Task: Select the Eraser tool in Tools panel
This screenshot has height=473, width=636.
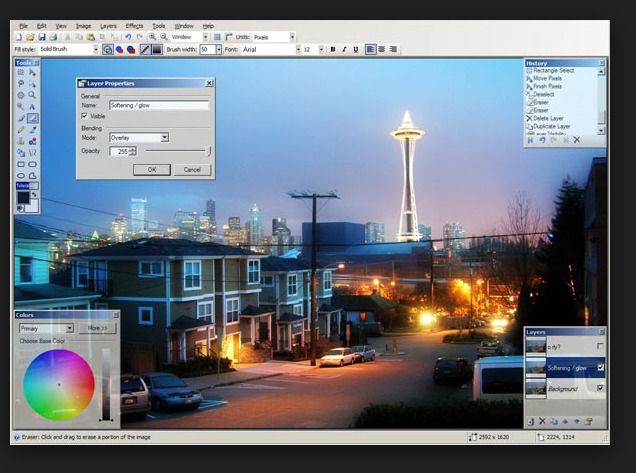Action: click(32, 118)
